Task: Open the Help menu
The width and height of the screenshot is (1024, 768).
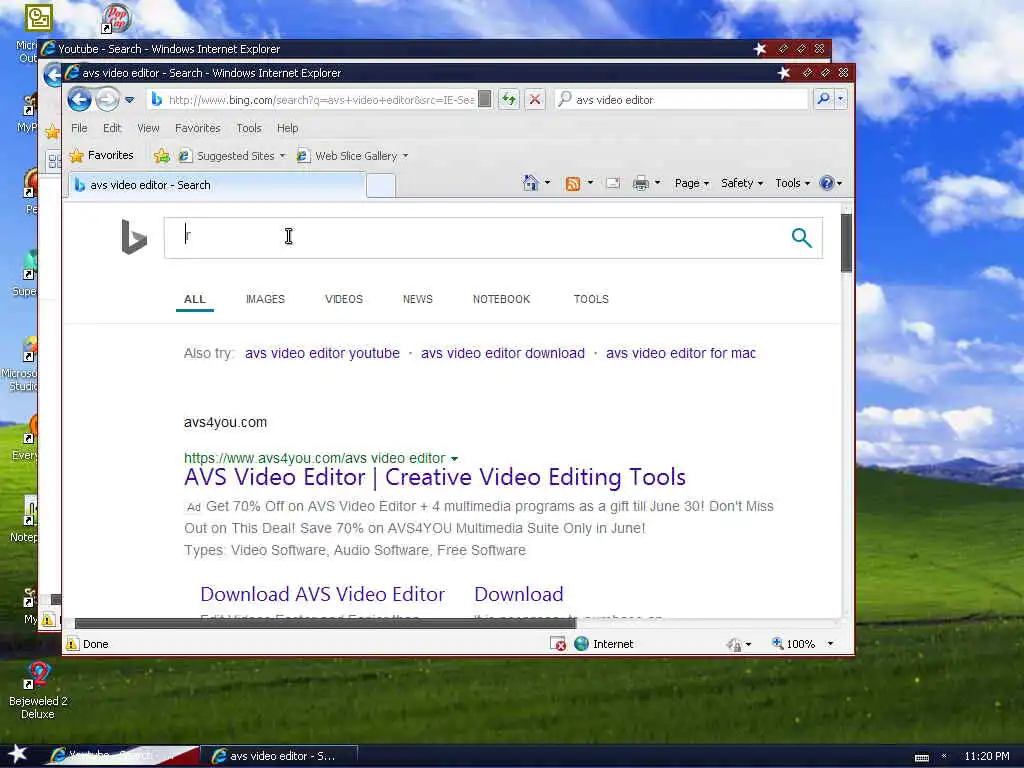Action: (x=287, y=128)
